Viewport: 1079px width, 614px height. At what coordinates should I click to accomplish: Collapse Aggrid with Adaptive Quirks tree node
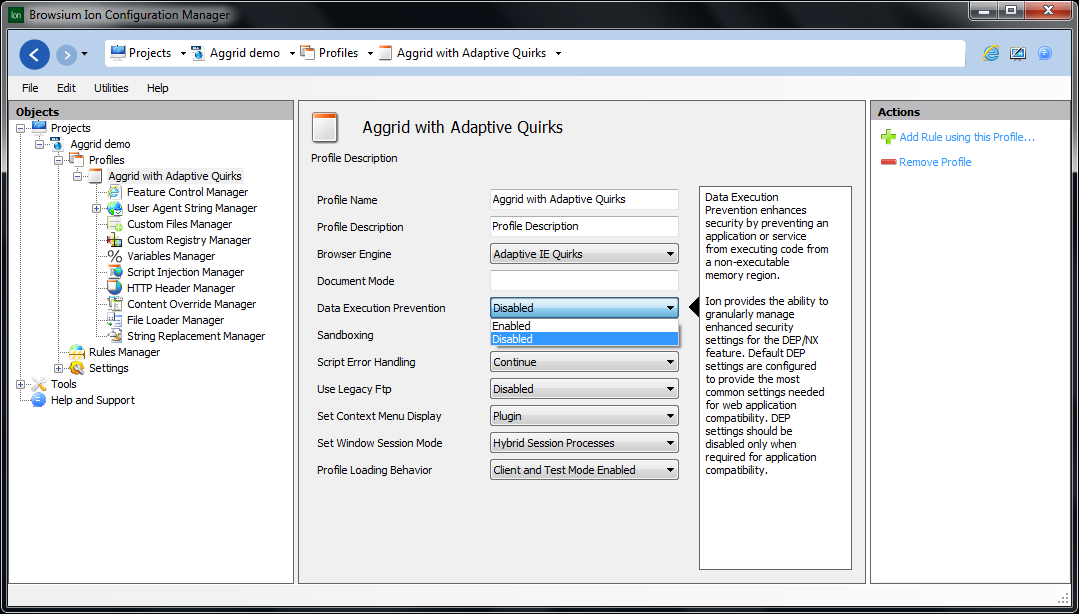(77, 176)
